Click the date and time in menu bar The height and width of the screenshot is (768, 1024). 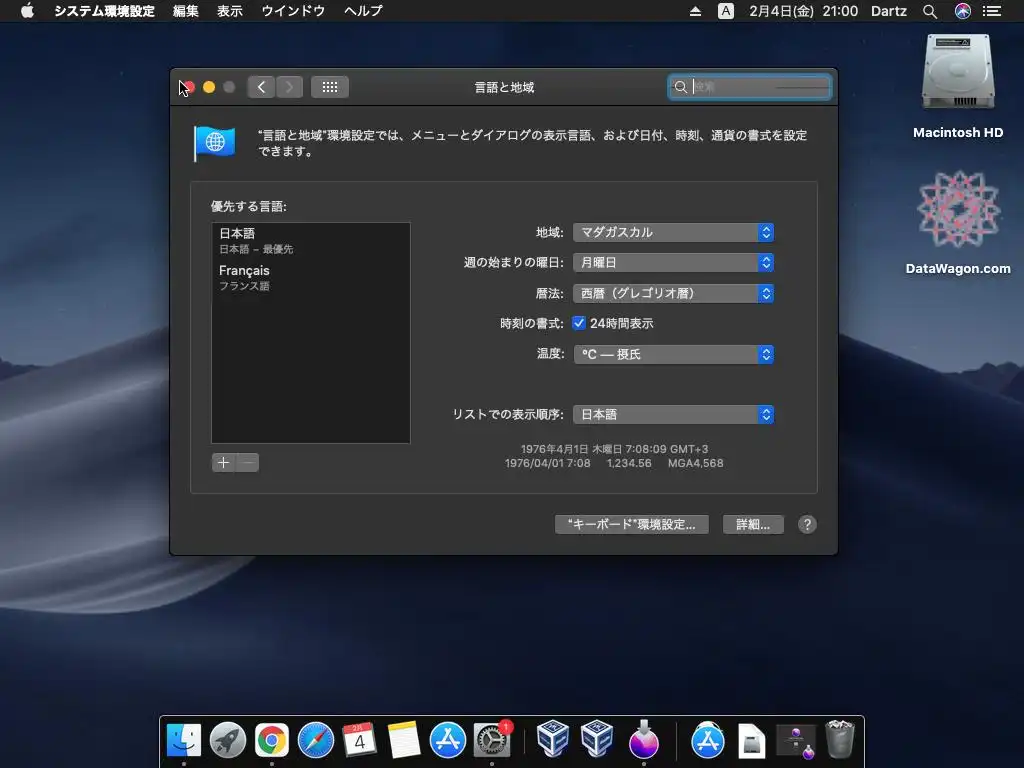pyautogui.click(x=803, y=11)
